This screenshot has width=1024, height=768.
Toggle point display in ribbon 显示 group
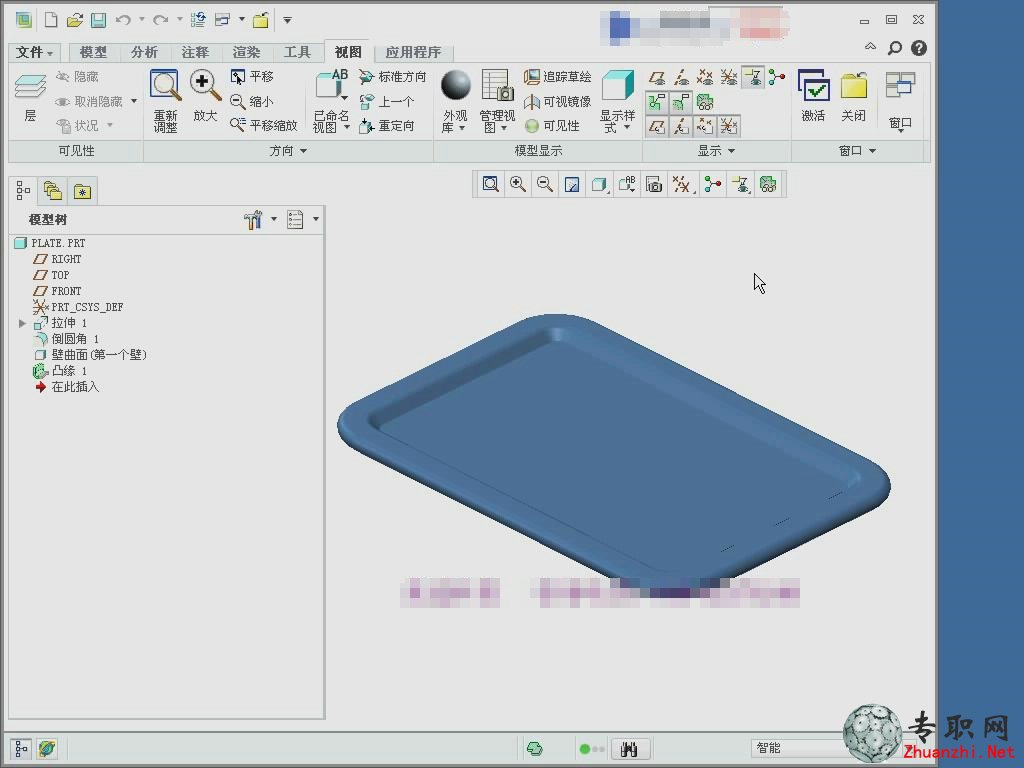(705, 78)
